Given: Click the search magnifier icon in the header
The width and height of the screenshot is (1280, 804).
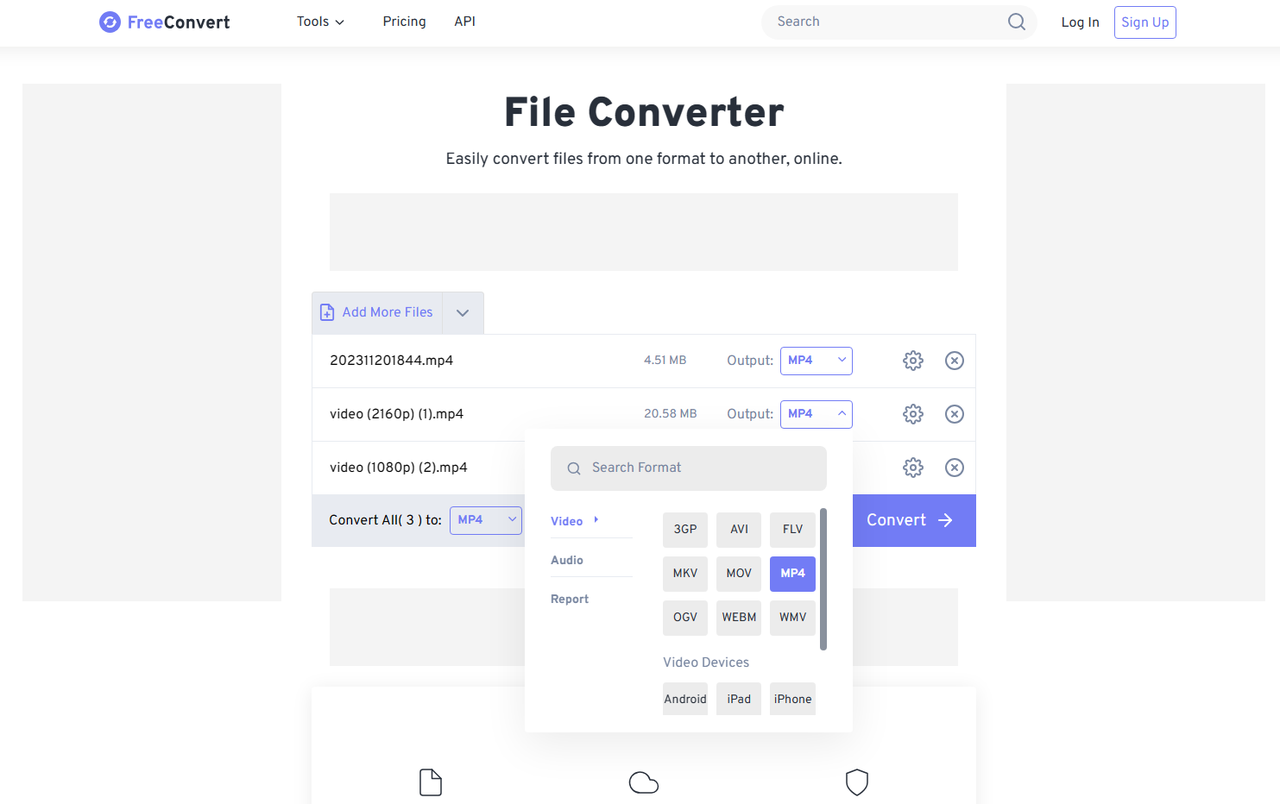Looking at the screenshot, I should coord(1016,21).
